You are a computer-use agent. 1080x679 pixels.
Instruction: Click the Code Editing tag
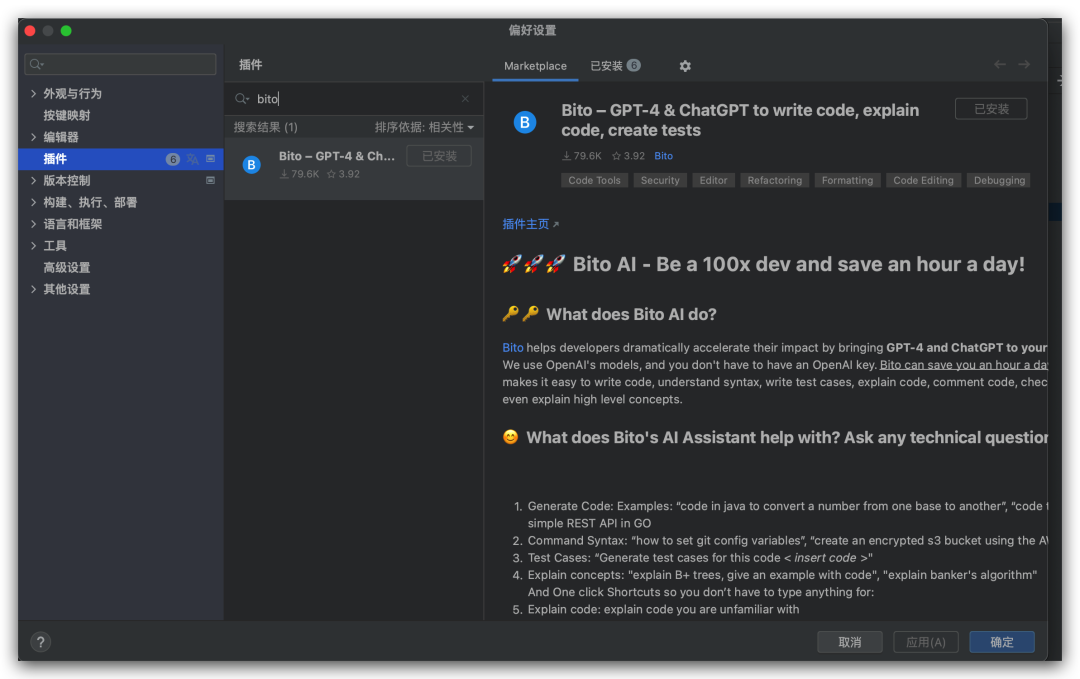[x=923, y=180]
